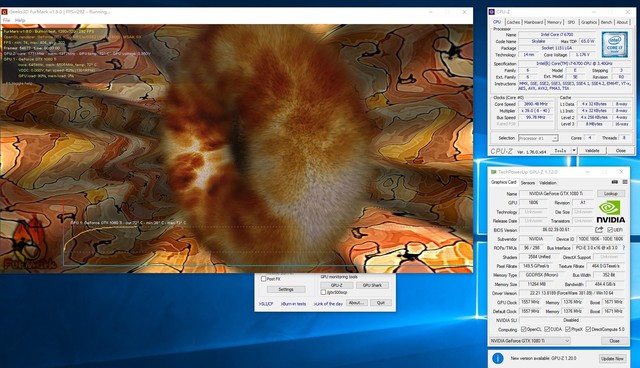640x368 pixels.
Task: Click the Tools button in CPU-Z
Action: [x=560, y=151]
